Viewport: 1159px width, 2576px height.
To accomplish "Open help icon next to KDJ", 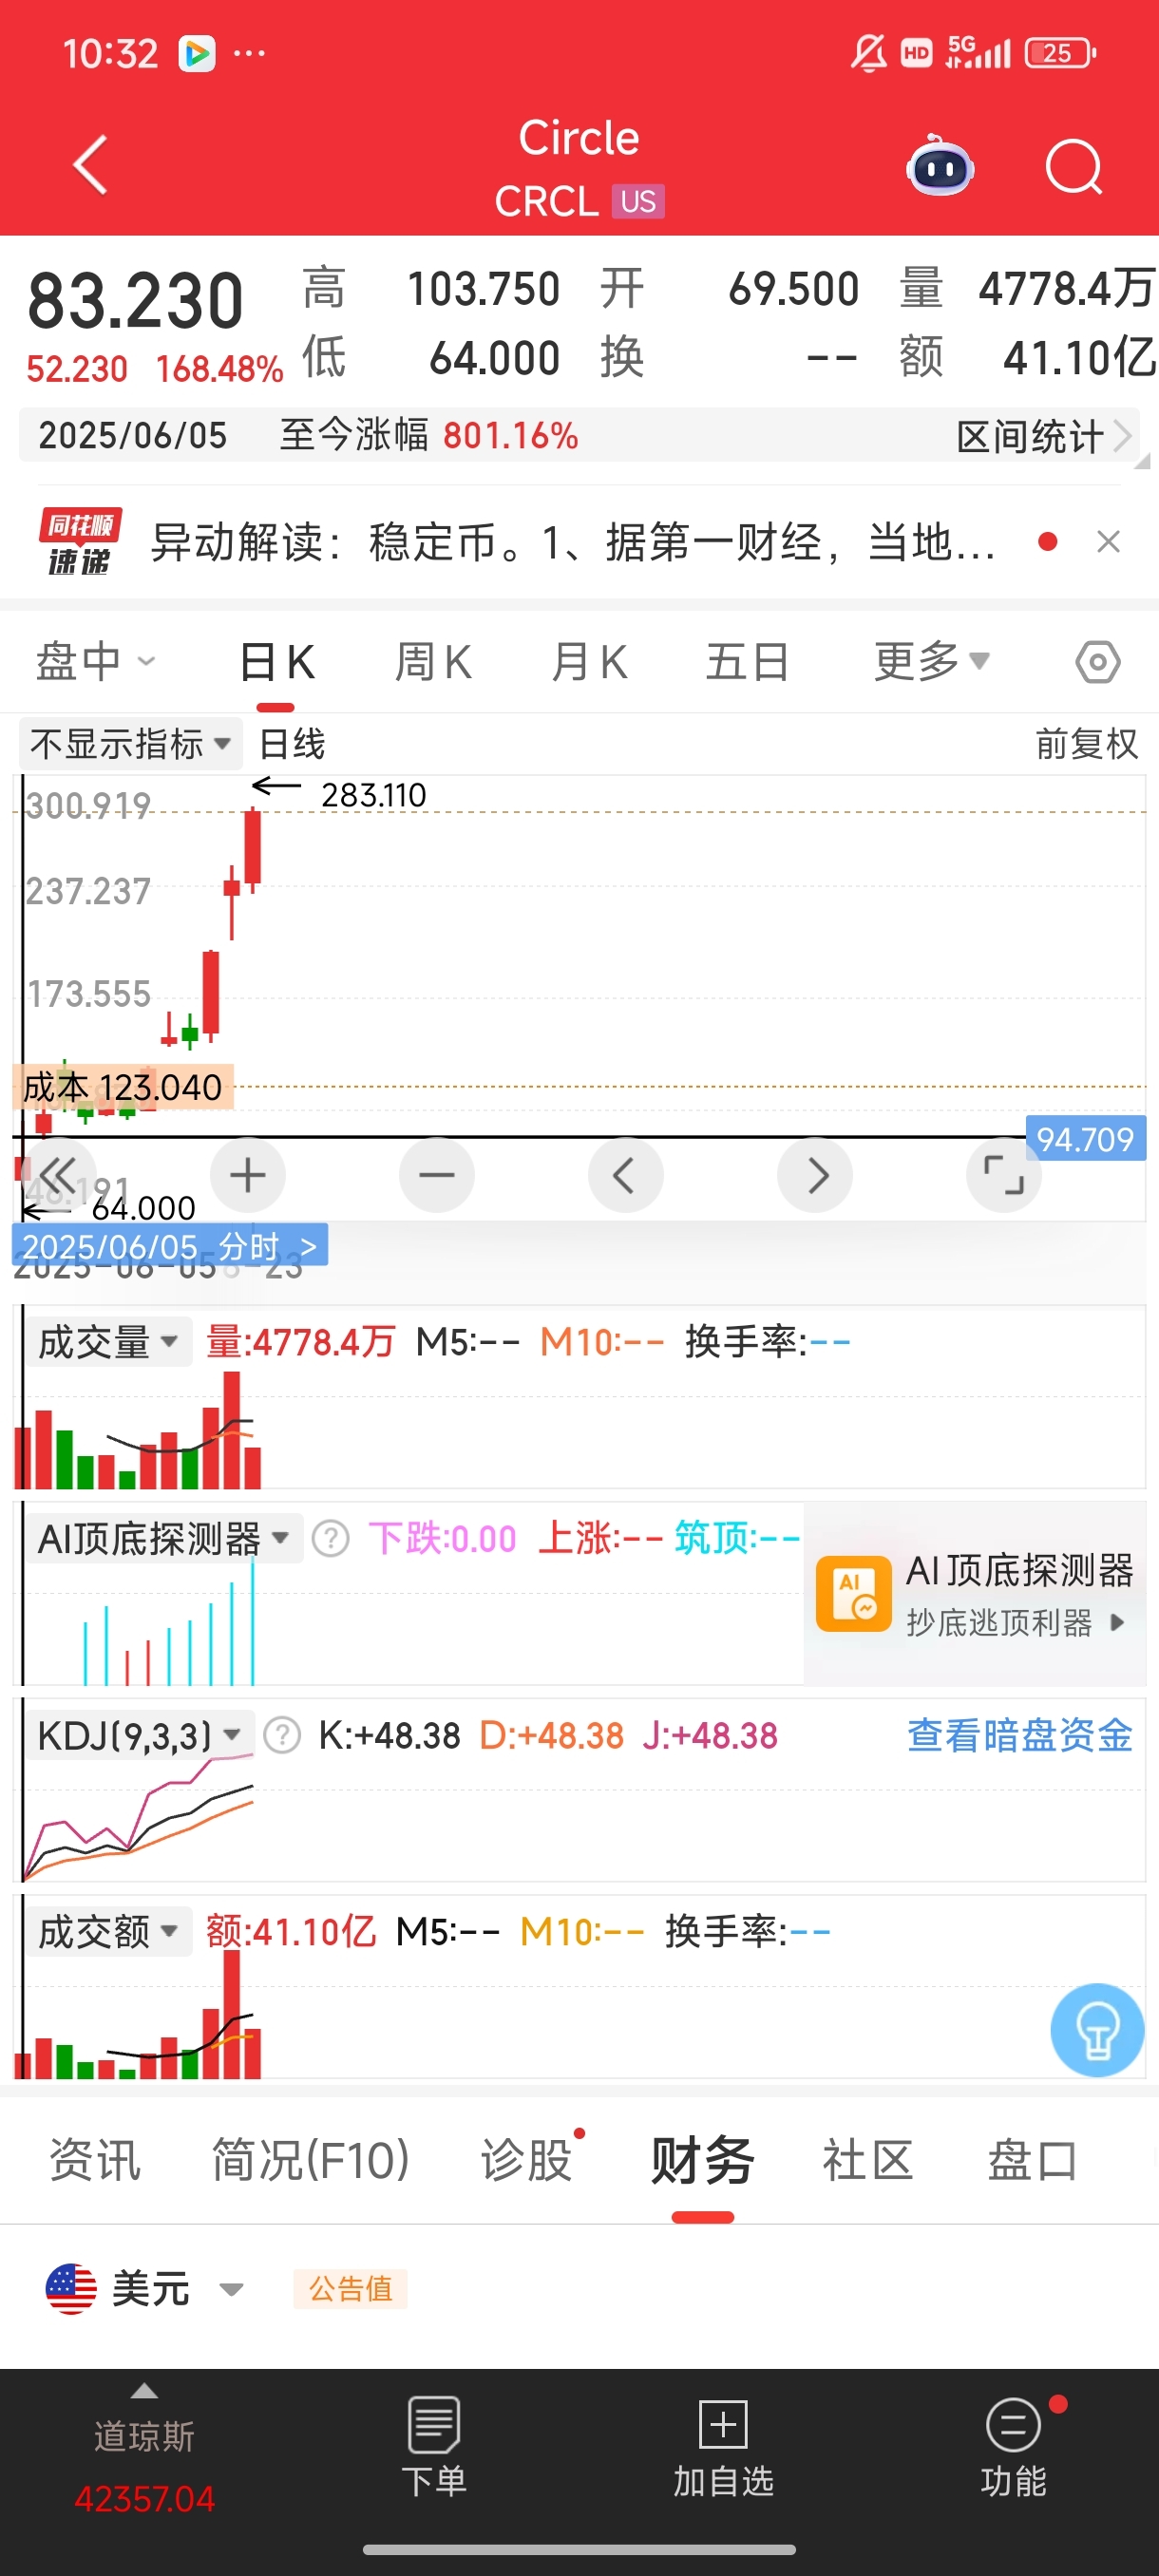I will point(282,1735).
